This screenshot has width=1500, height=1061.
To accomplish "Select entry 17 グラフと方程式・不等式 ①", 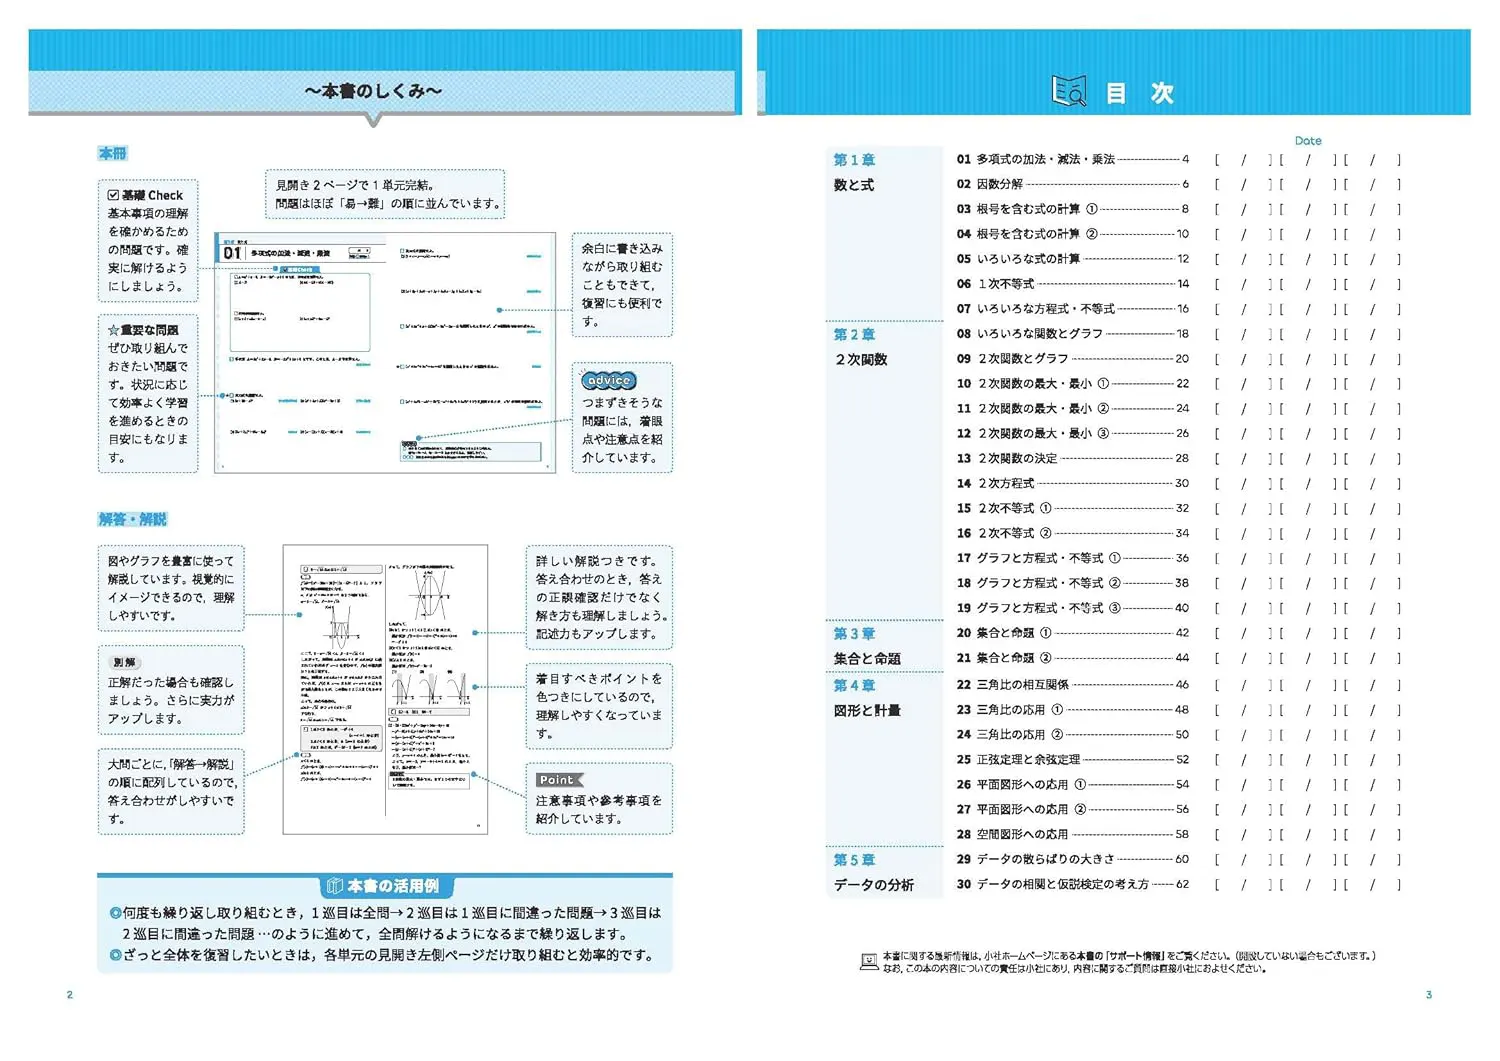I will [x=1072, y=558].
